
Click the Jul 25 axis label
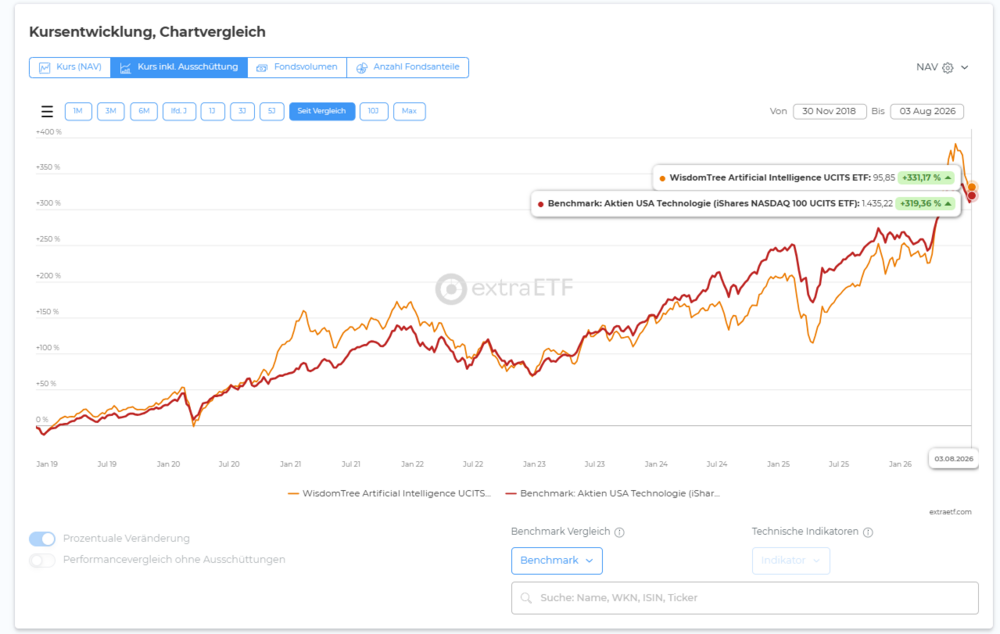click(839, 464)
